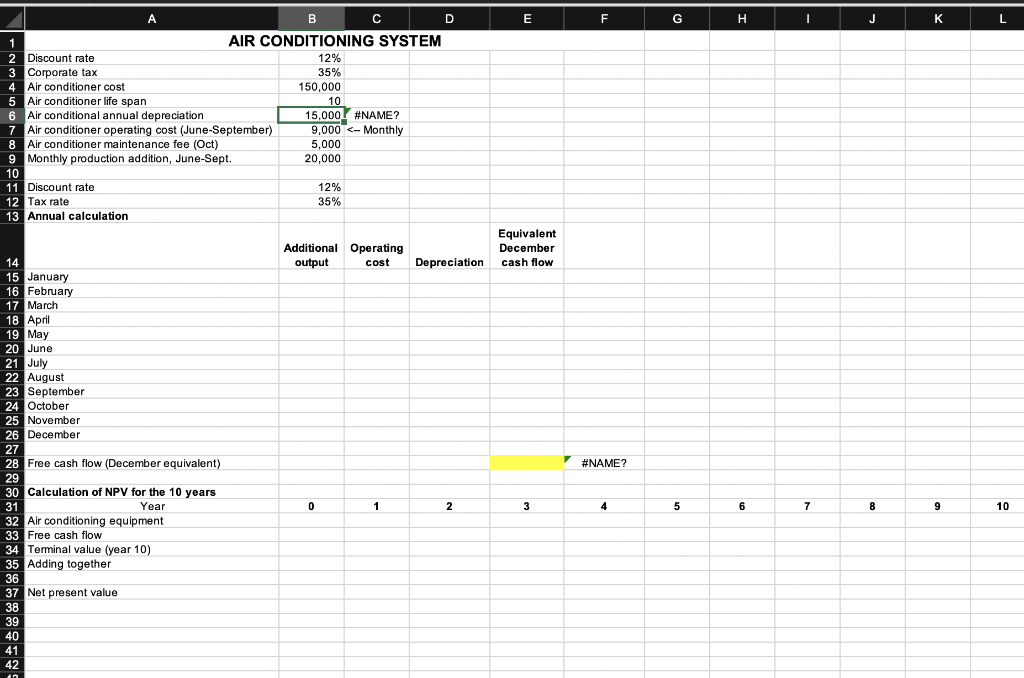Select the Equivalent December cash flow heading
Image resolution: width=1024 pixels, height=678 pixels.
527,248
